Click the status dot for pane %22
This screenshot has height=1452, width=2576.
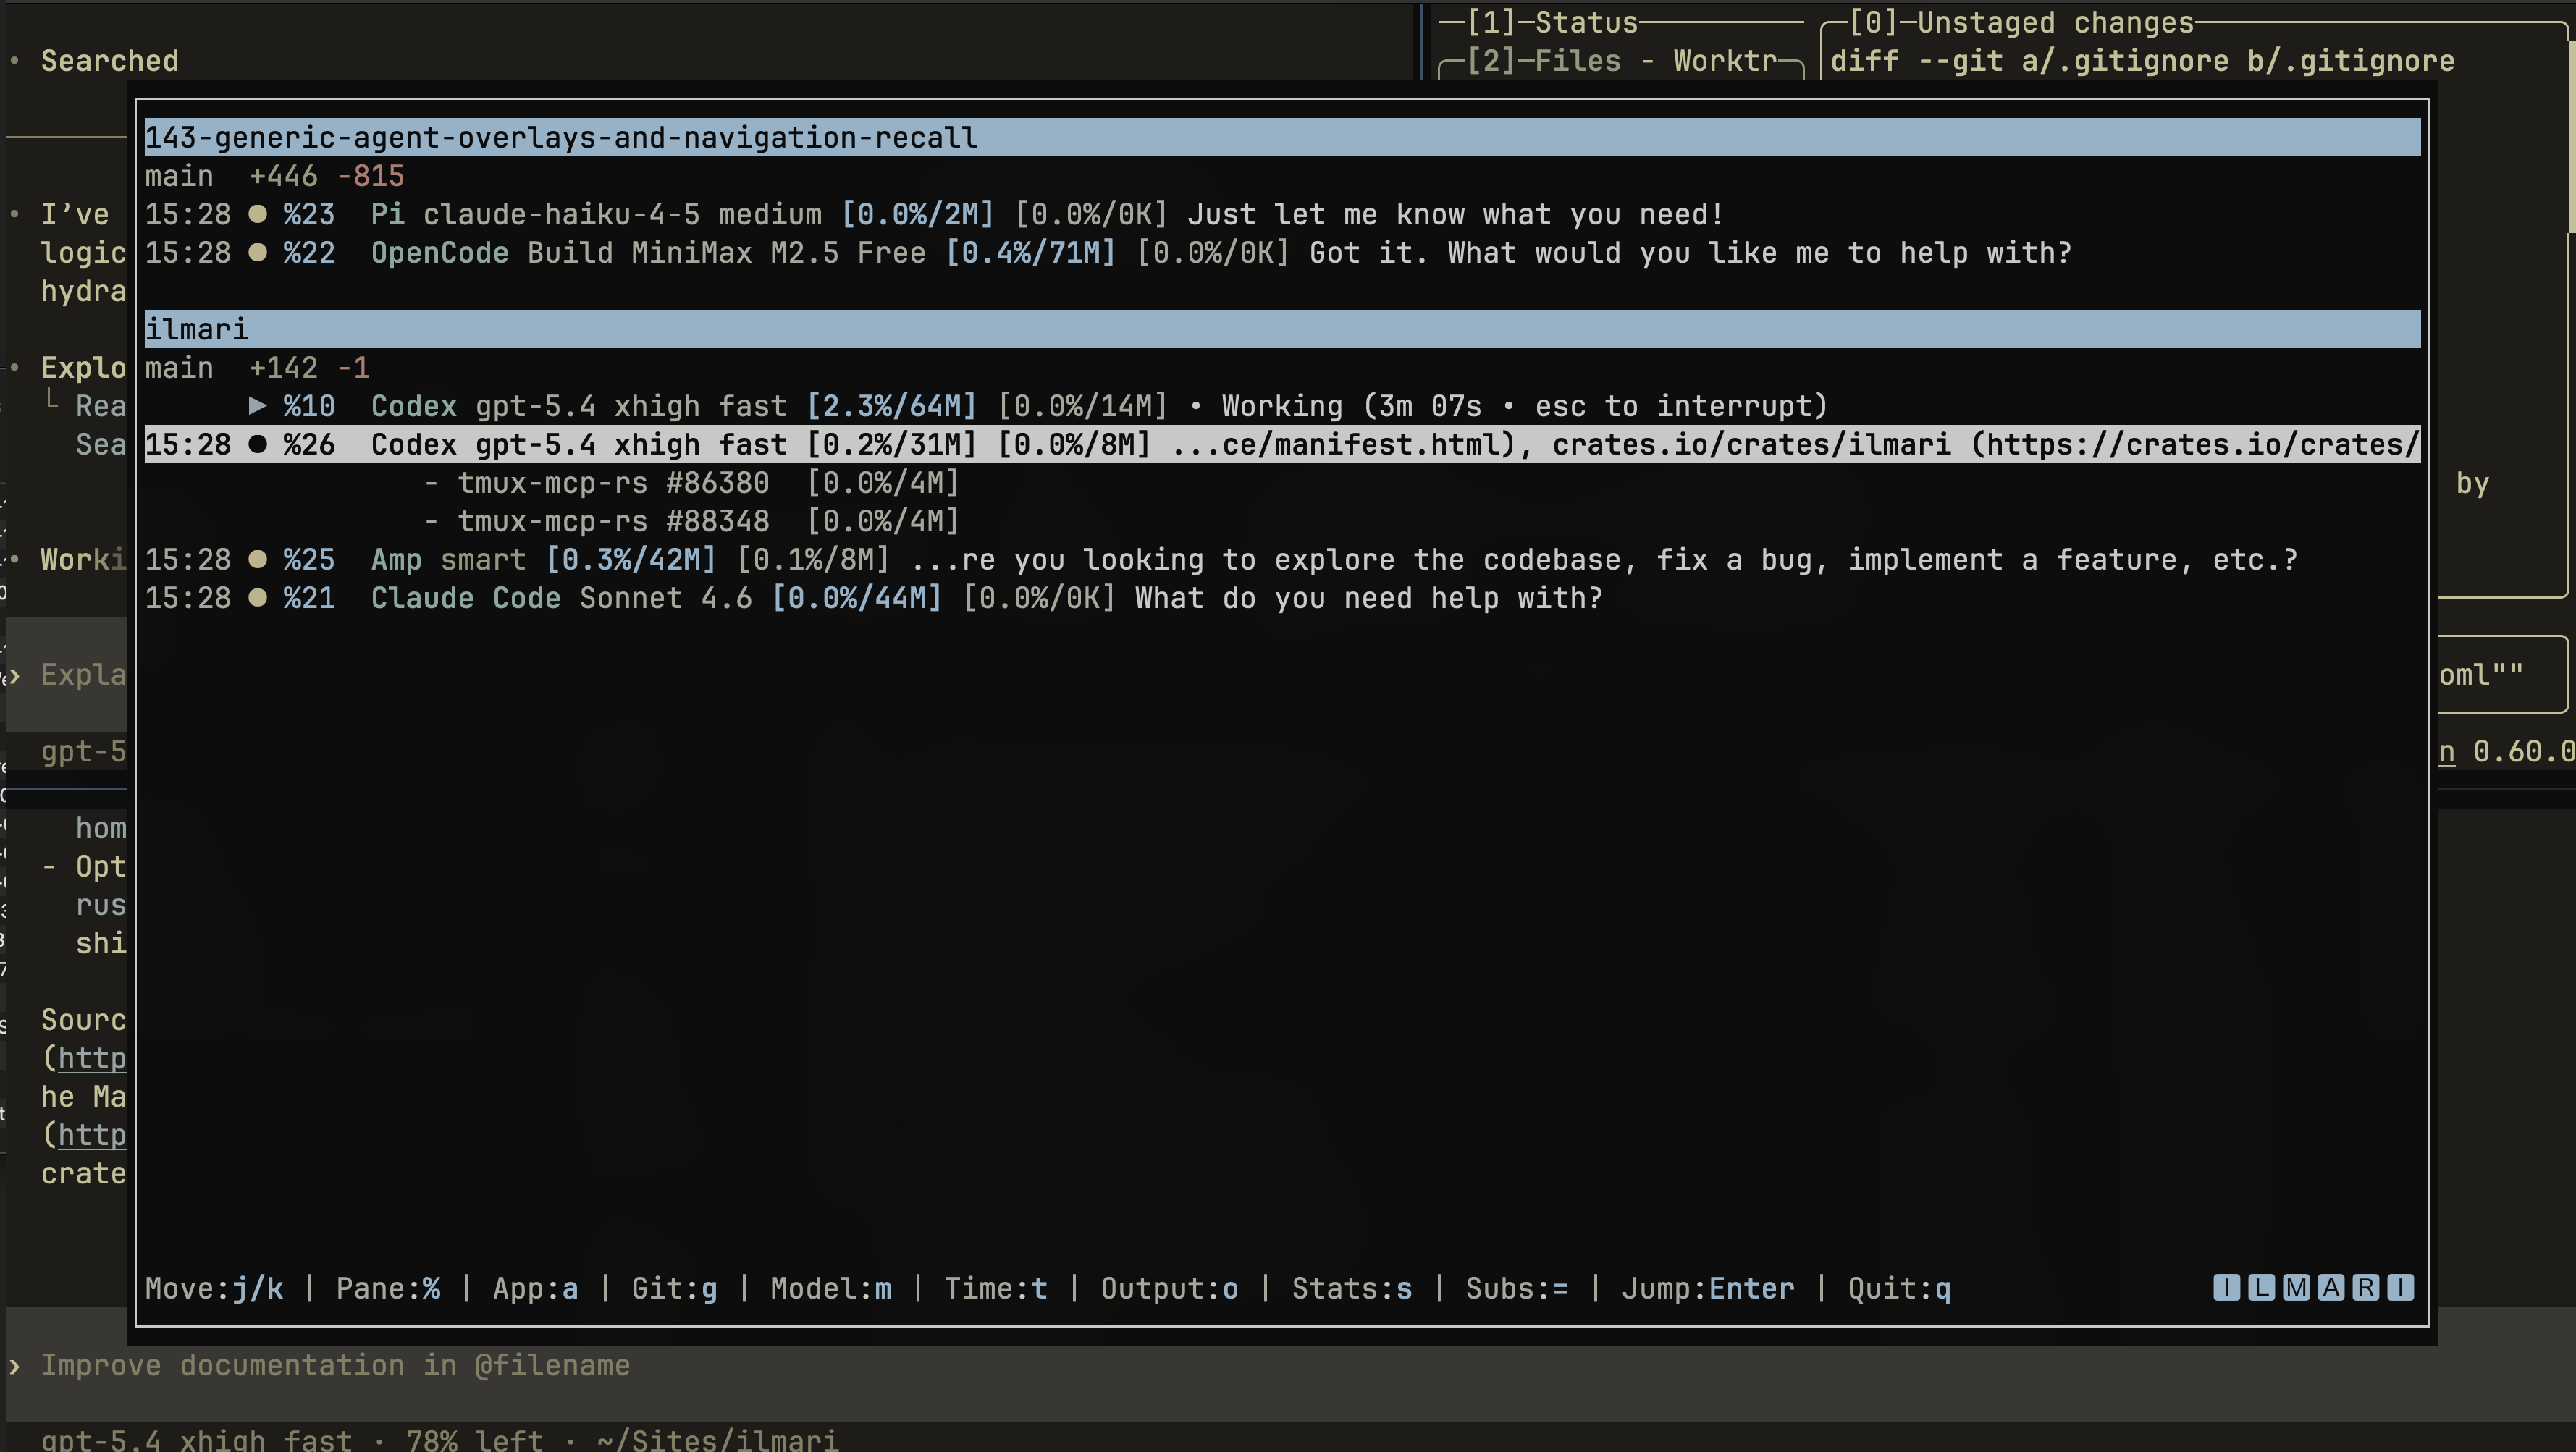pyautogui.click(x=258, y=253)
